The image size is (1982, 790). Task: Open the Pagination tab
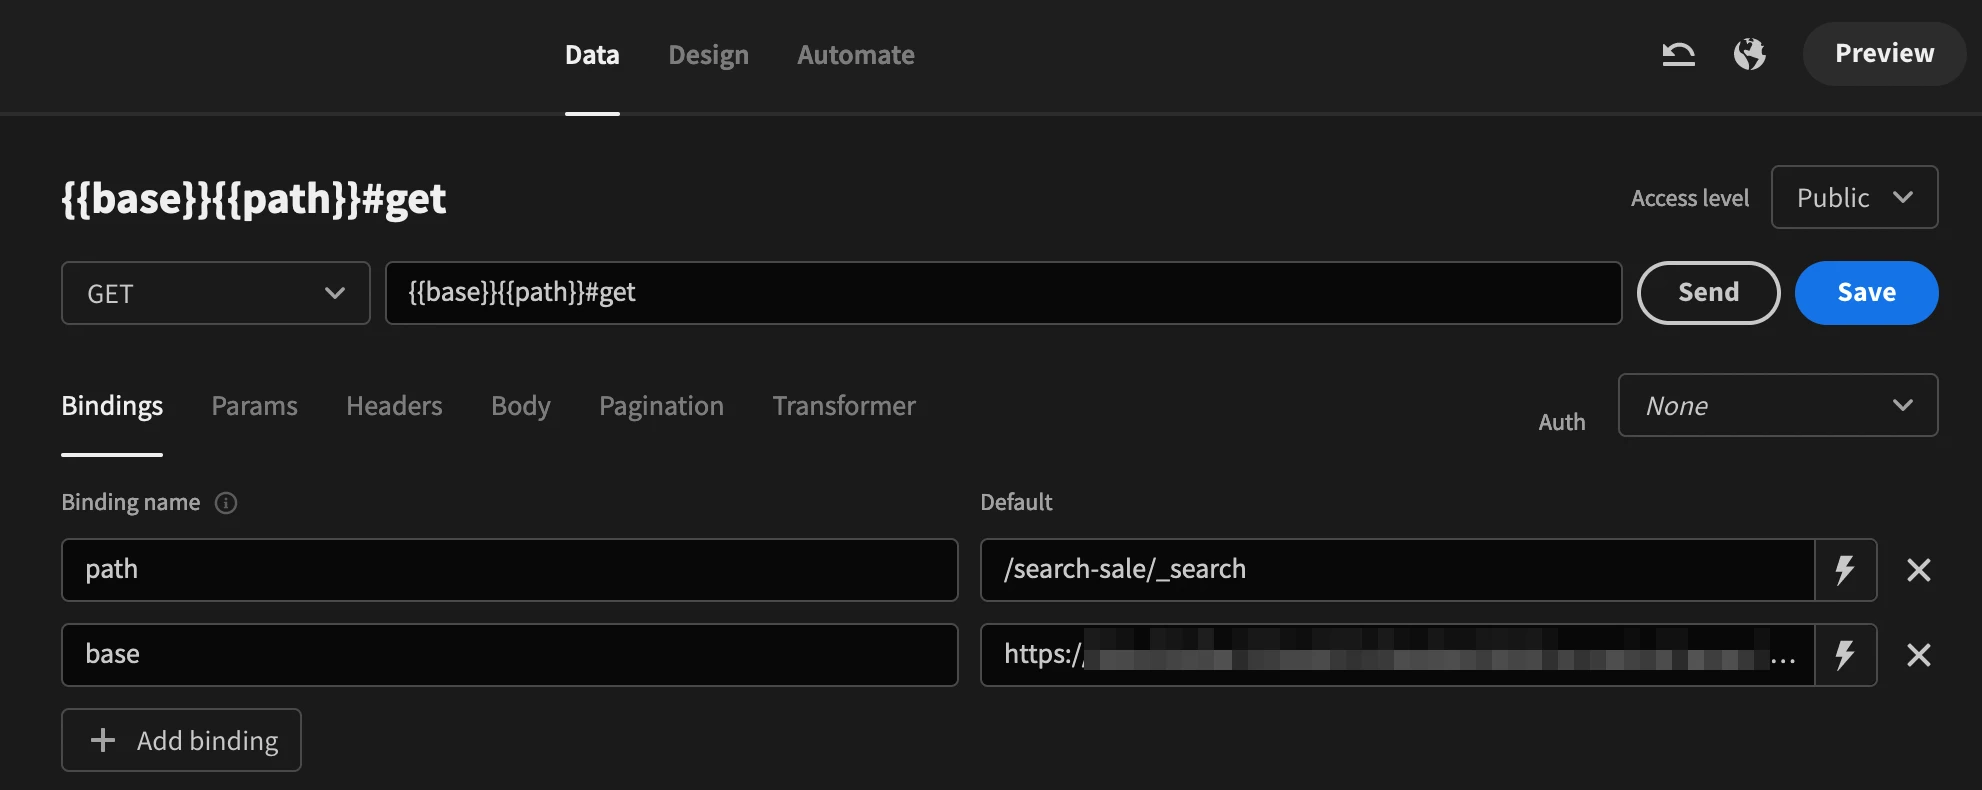[x=661, y=406]
